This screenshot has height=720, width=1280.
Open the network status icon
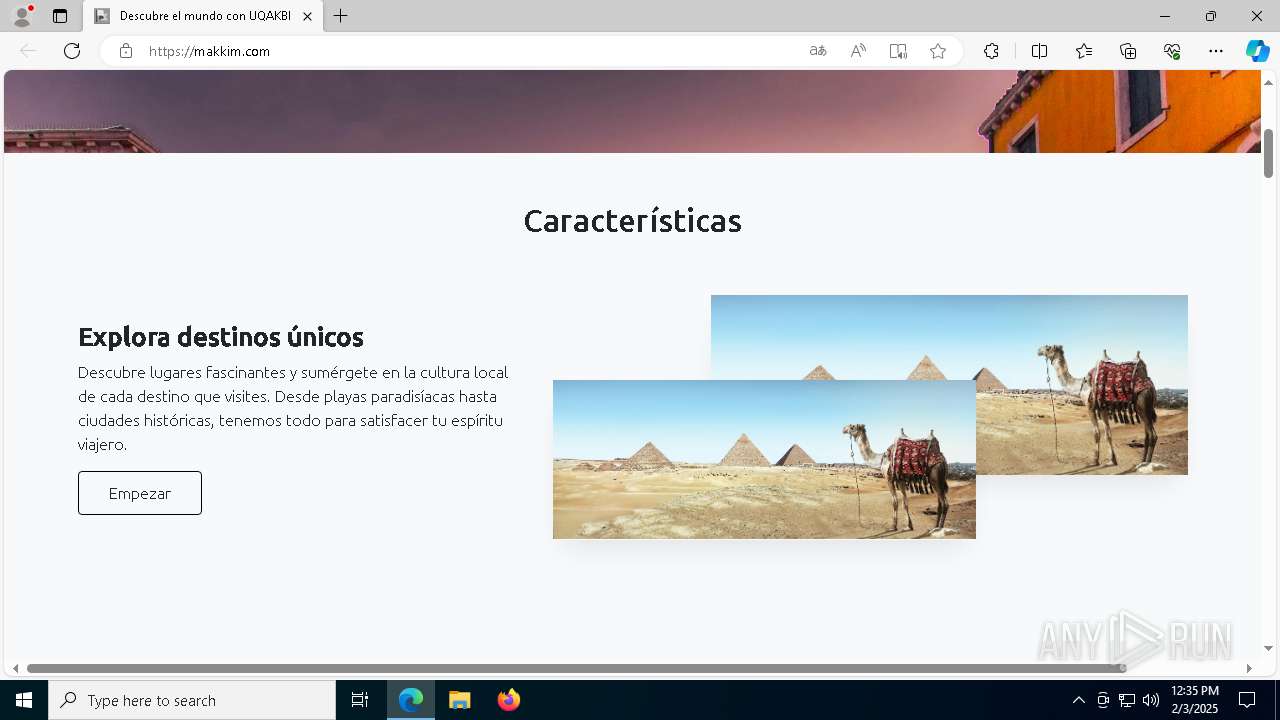[x=1127, y=700]
